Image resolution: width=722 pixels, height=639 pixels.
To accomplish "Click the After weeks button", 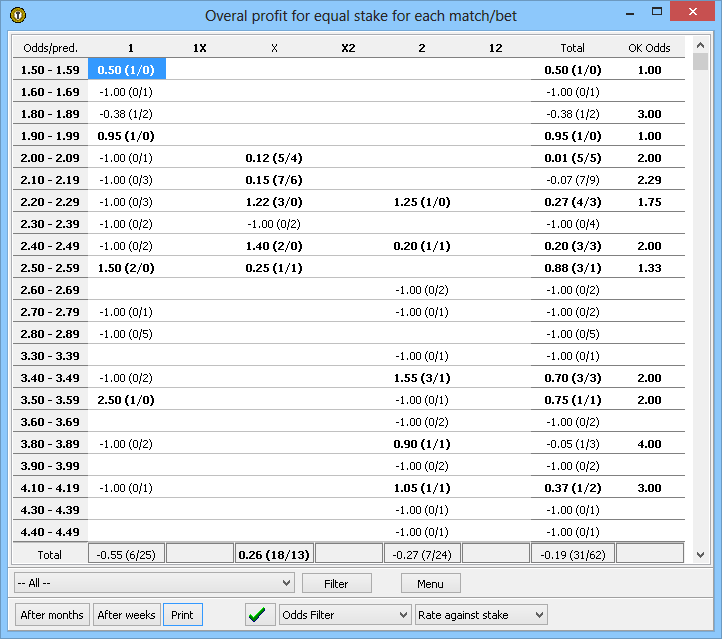I will [126, 615].
